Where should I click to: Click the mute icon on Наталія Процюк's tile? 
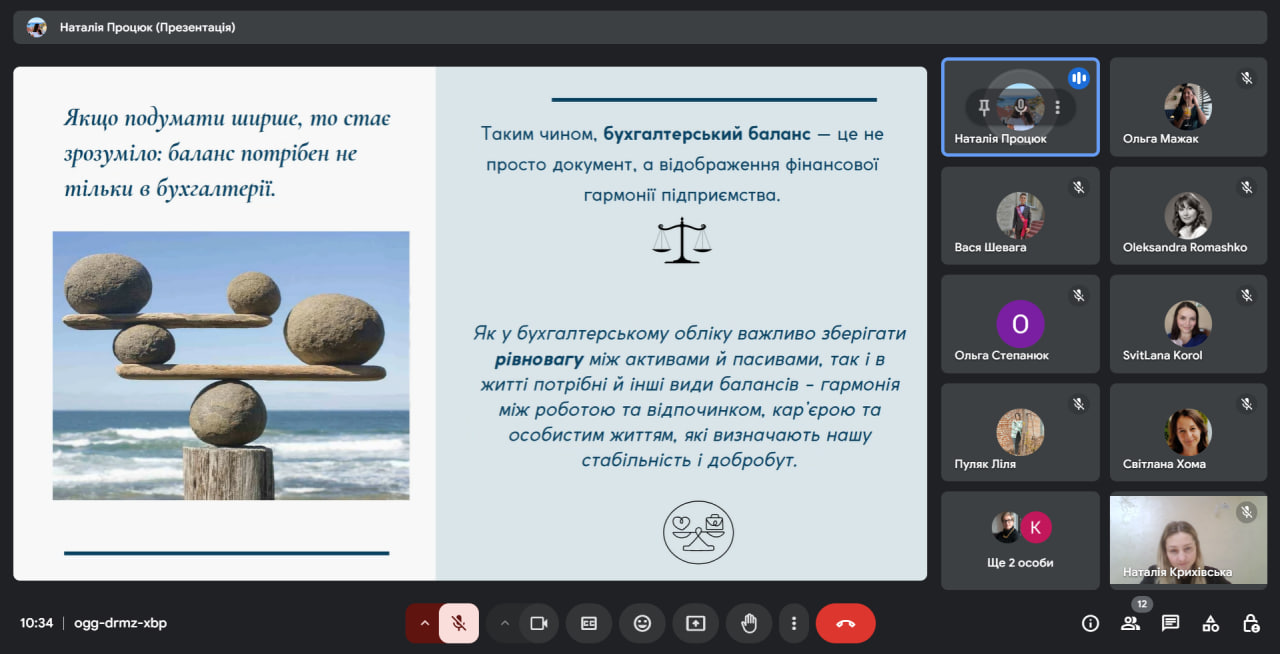point(1020,107)
